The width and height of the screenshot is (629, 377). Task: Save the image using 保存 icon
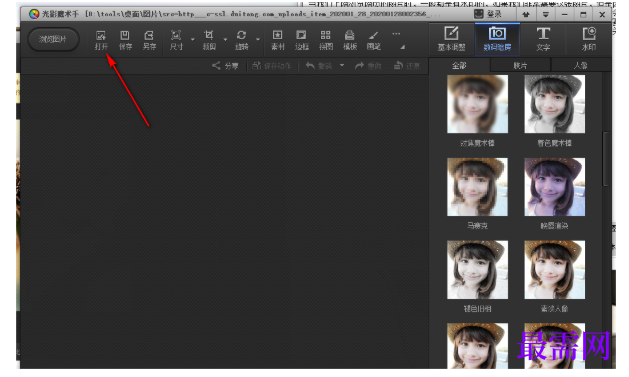point(125,40)
